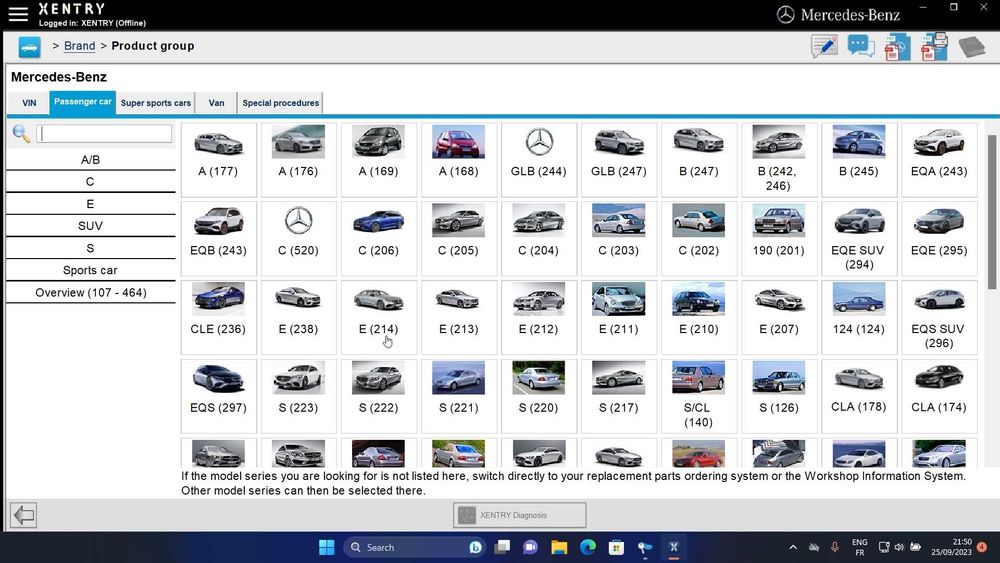Click the PDF icon with the clock

pyautogui.click(x=897, y=47)
